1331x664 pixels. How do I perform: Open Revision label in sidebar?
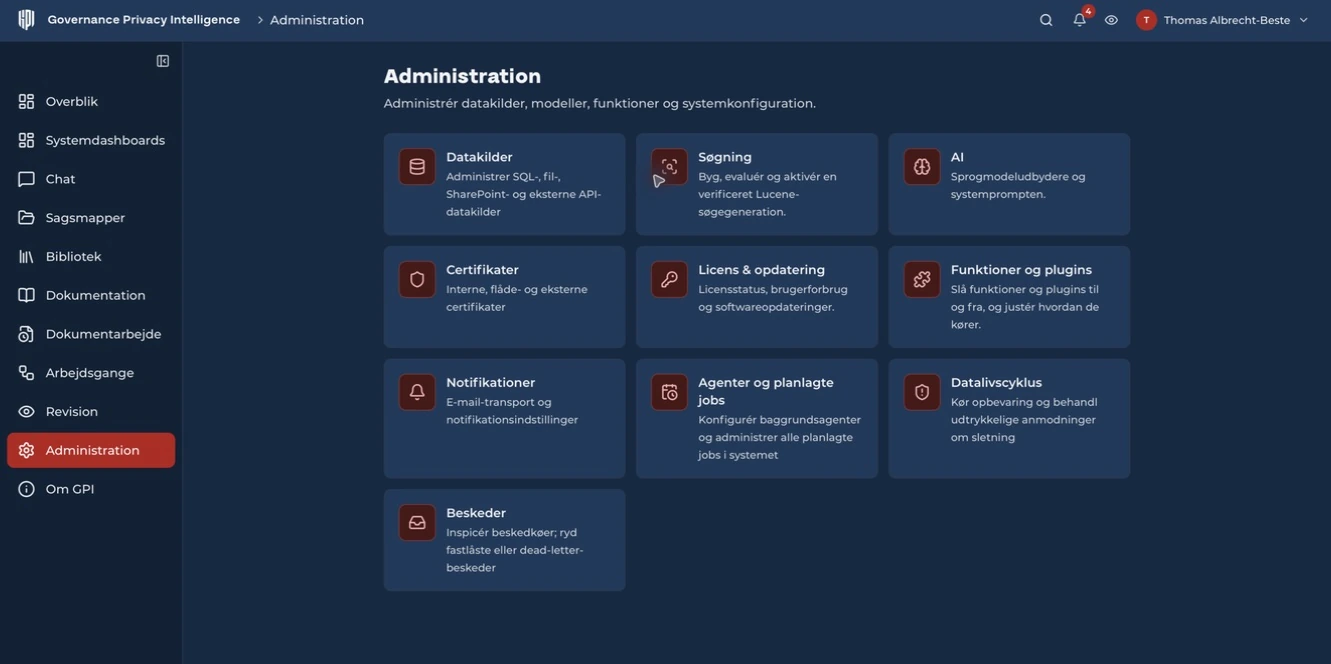click(72, 412)
